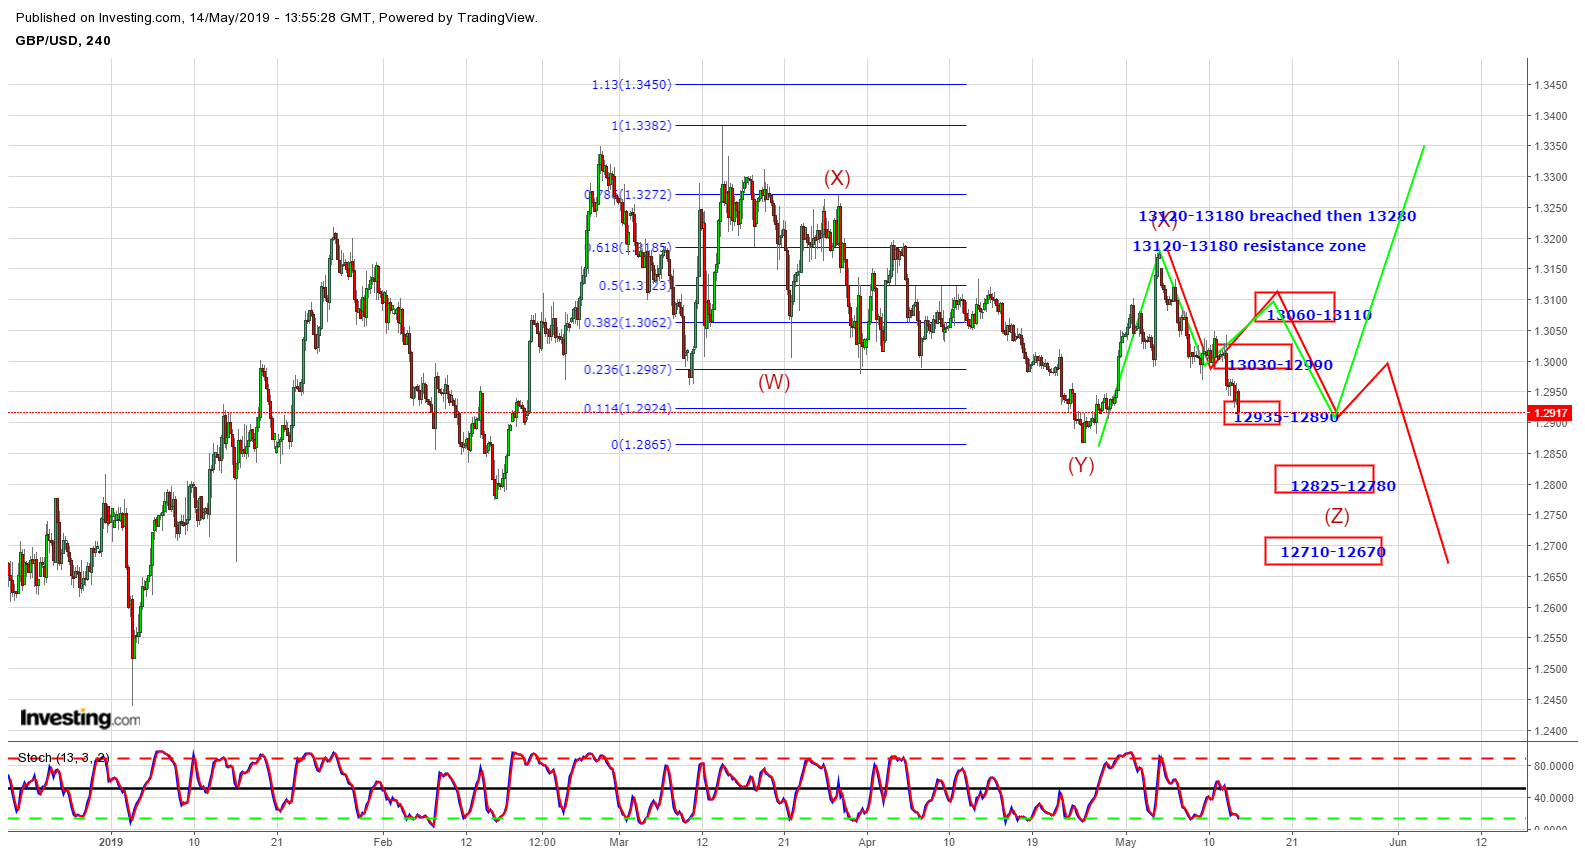Screen dimensions: 1585x855
Task: Click the 1.2450 price axis value
Action: click(x=1551, y=700)
